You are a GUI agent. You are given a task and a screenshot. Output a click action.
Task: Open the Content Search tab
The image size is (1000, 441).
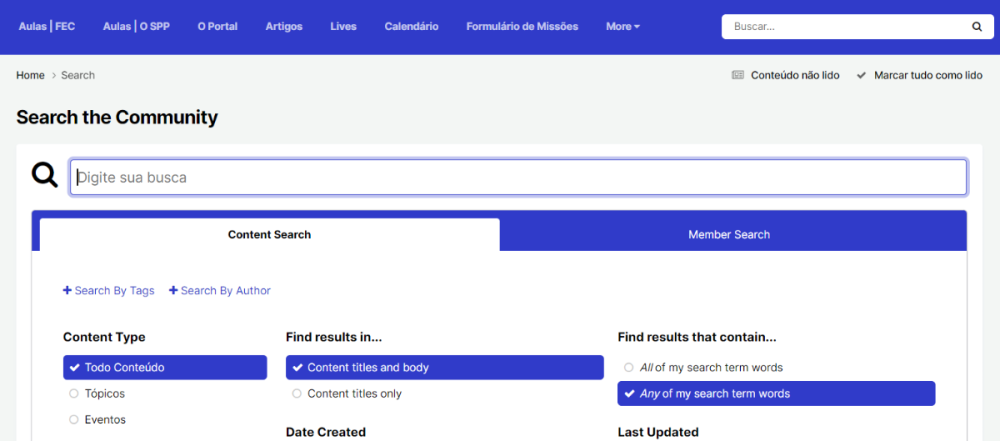[x=269, y=235]
